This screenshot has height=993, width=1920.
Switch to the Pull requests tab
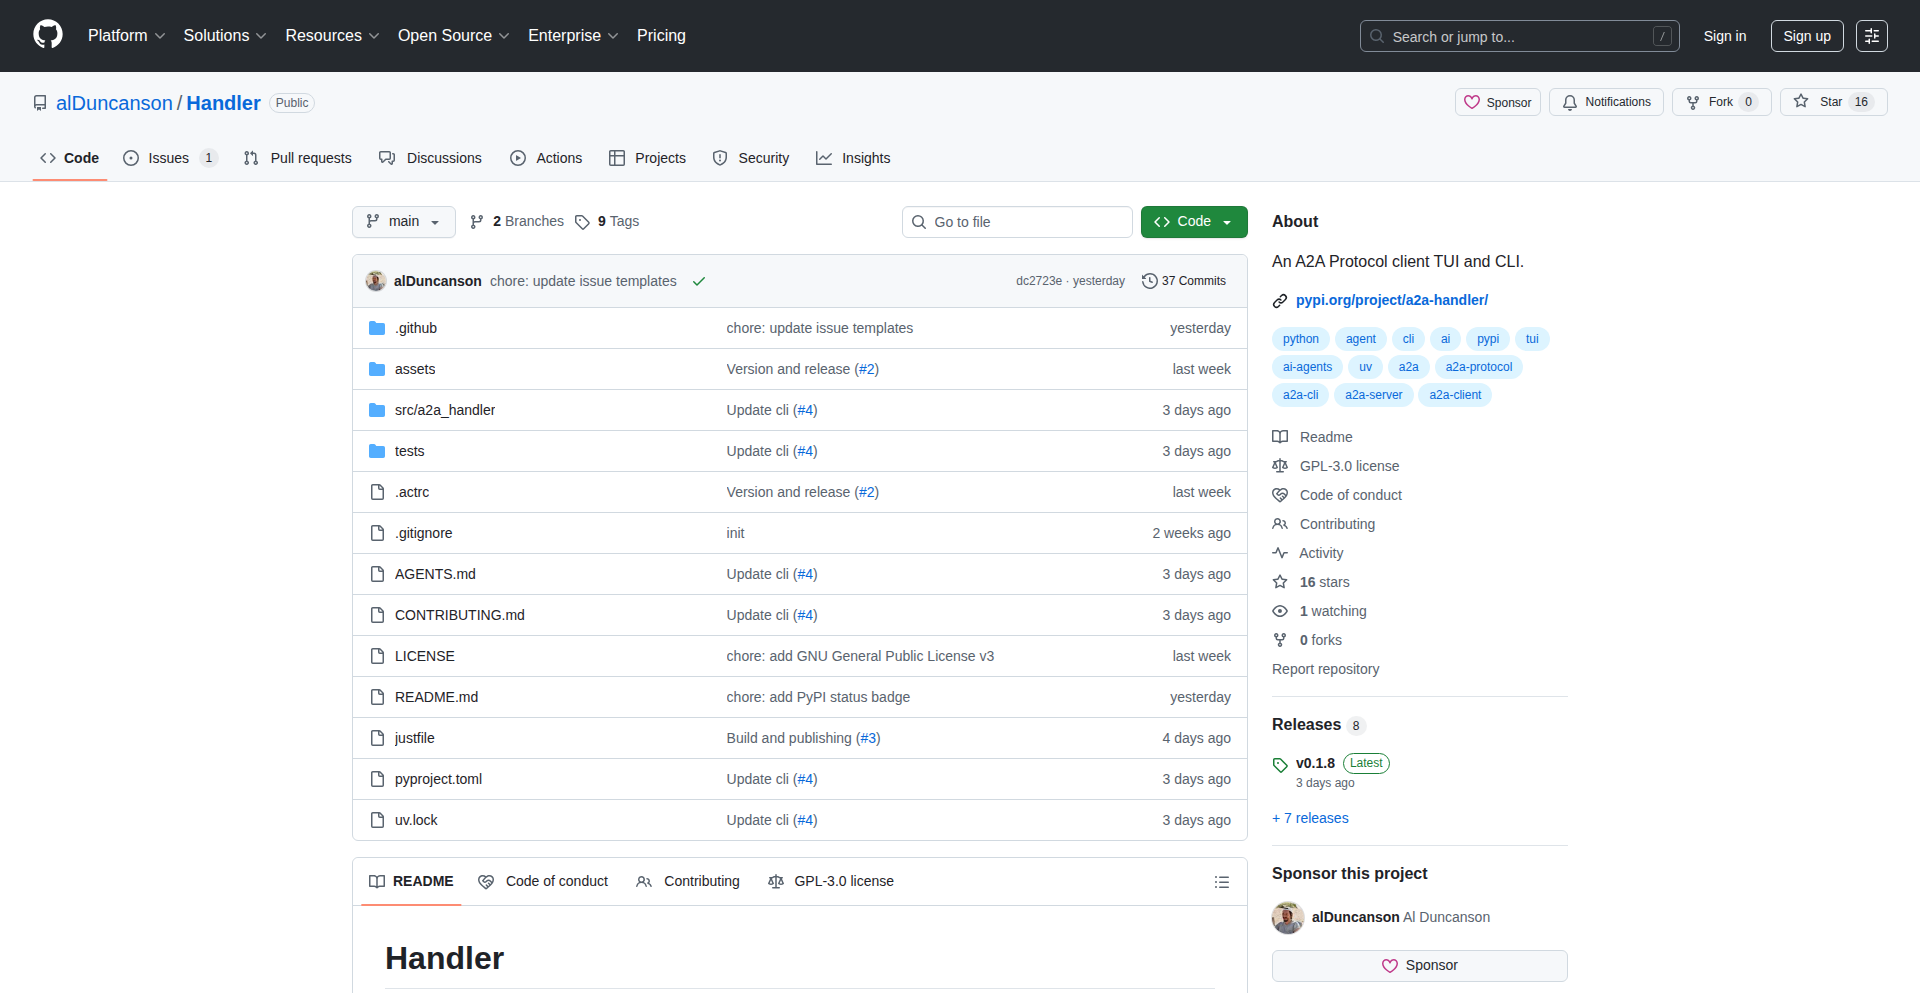click(297, 158)
